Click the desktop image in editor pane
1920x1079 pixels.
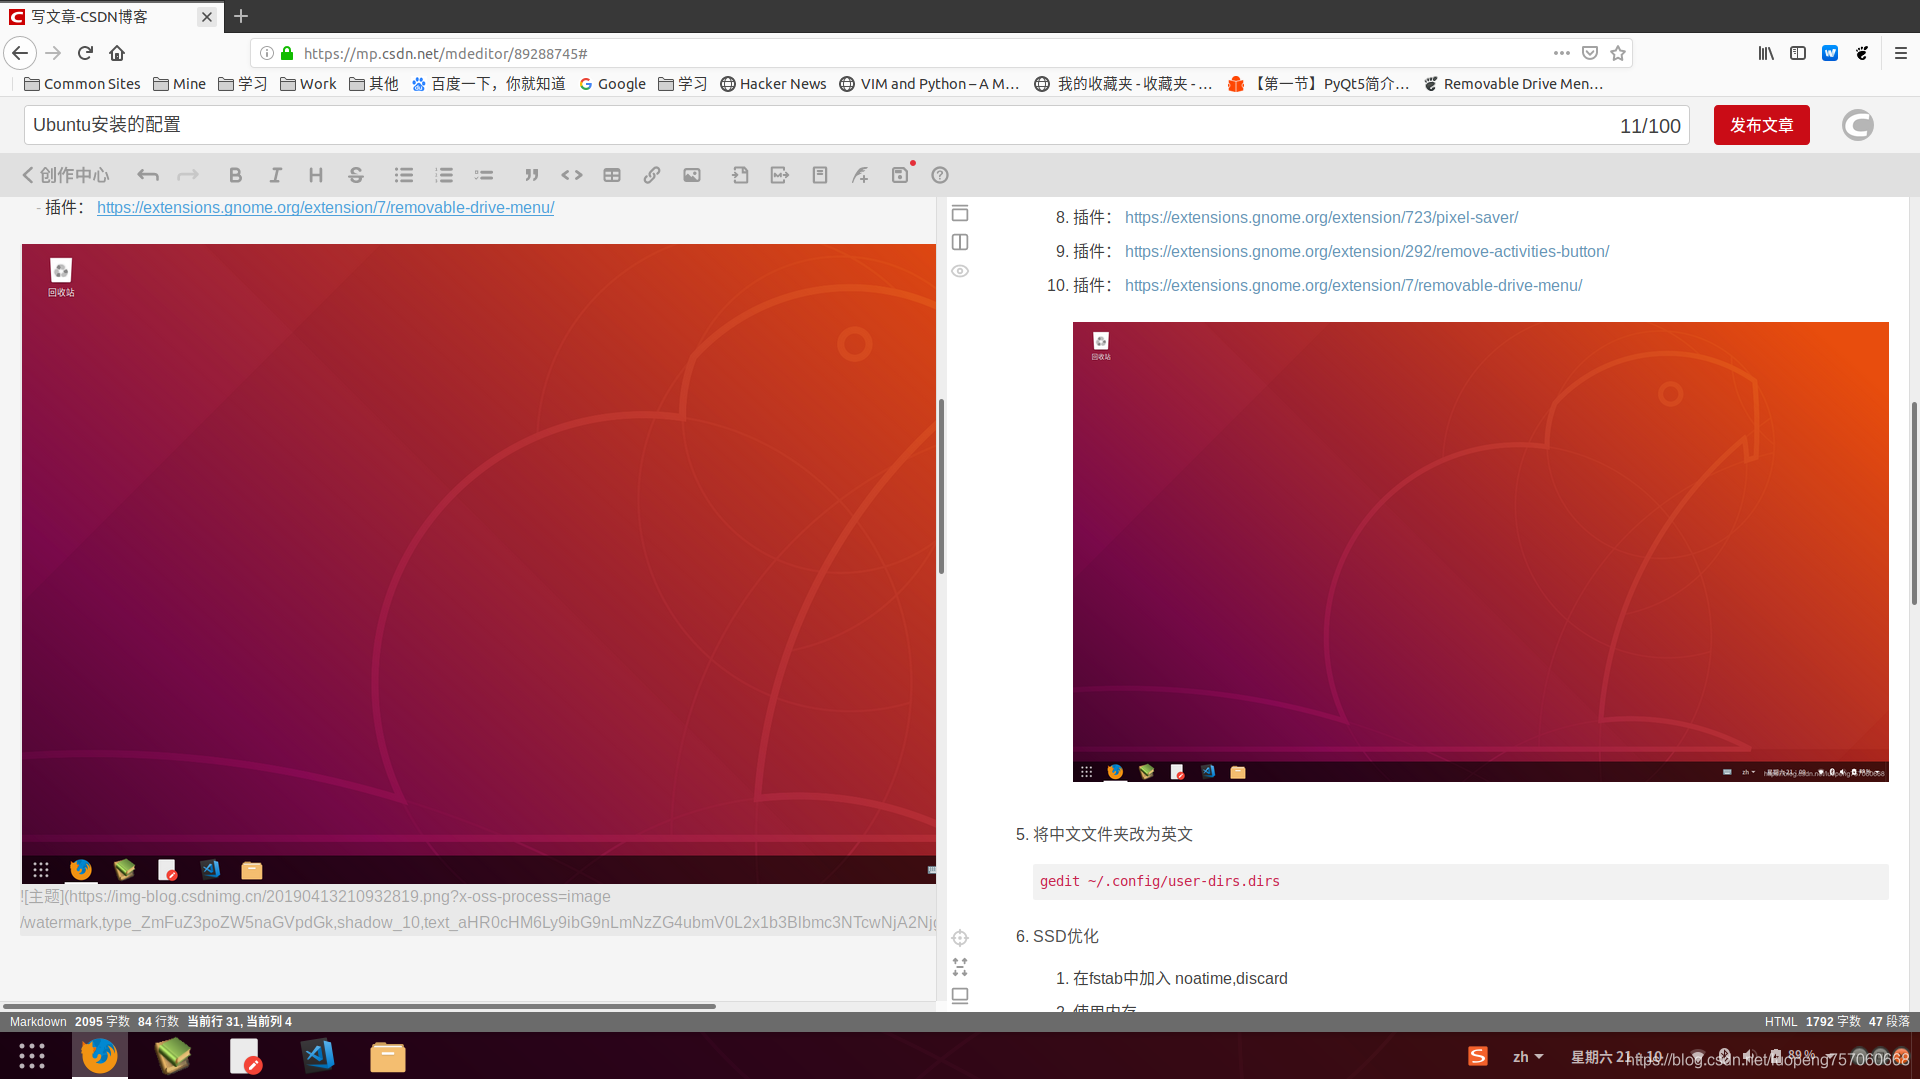click(479, 563)
